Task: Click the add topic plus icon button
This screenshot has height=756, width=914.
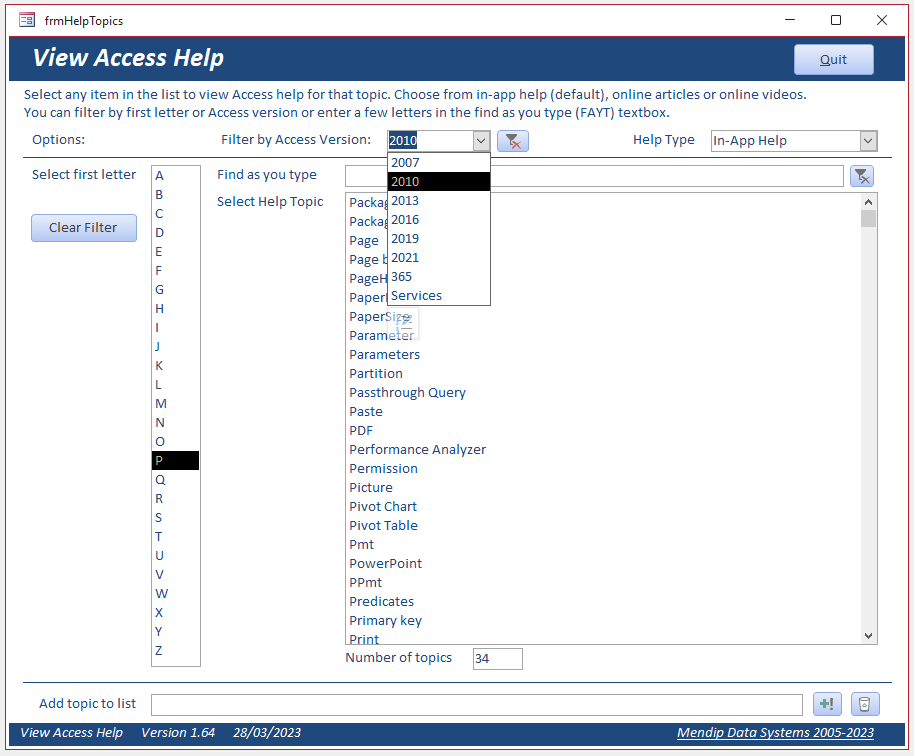Action: (827, 704)
